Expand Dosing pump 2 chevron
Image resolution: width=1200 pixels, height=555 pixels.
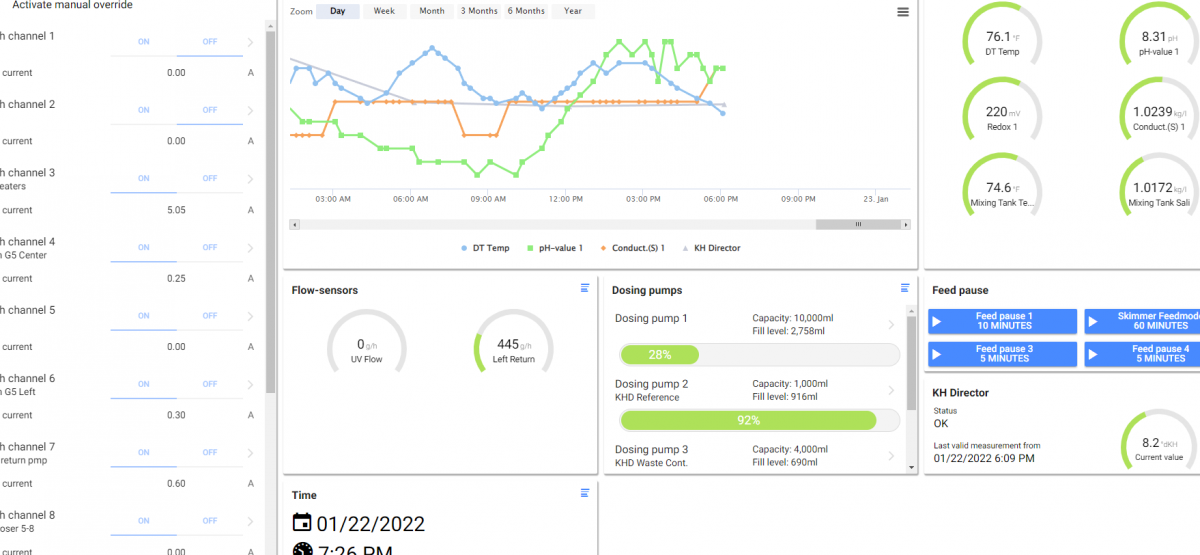point(891,390)
